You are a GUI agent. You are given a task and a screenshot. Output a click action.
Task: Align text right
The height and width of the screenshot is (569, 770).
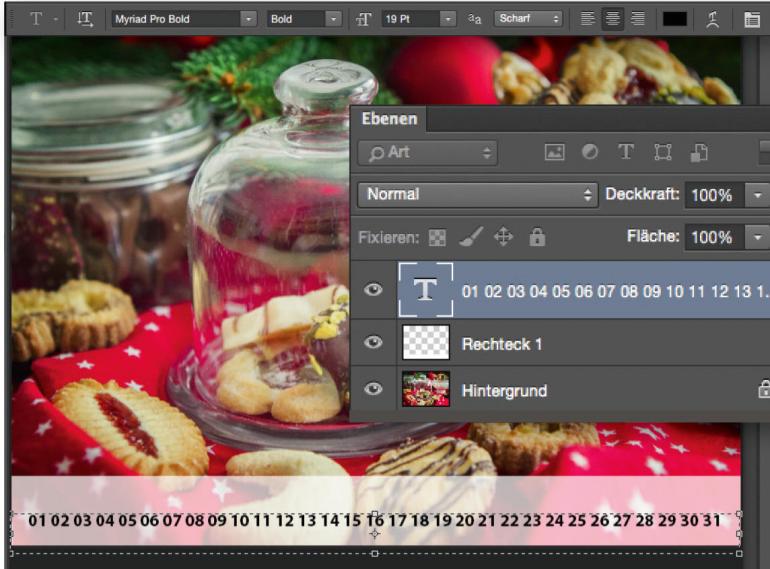click(637, 19)
